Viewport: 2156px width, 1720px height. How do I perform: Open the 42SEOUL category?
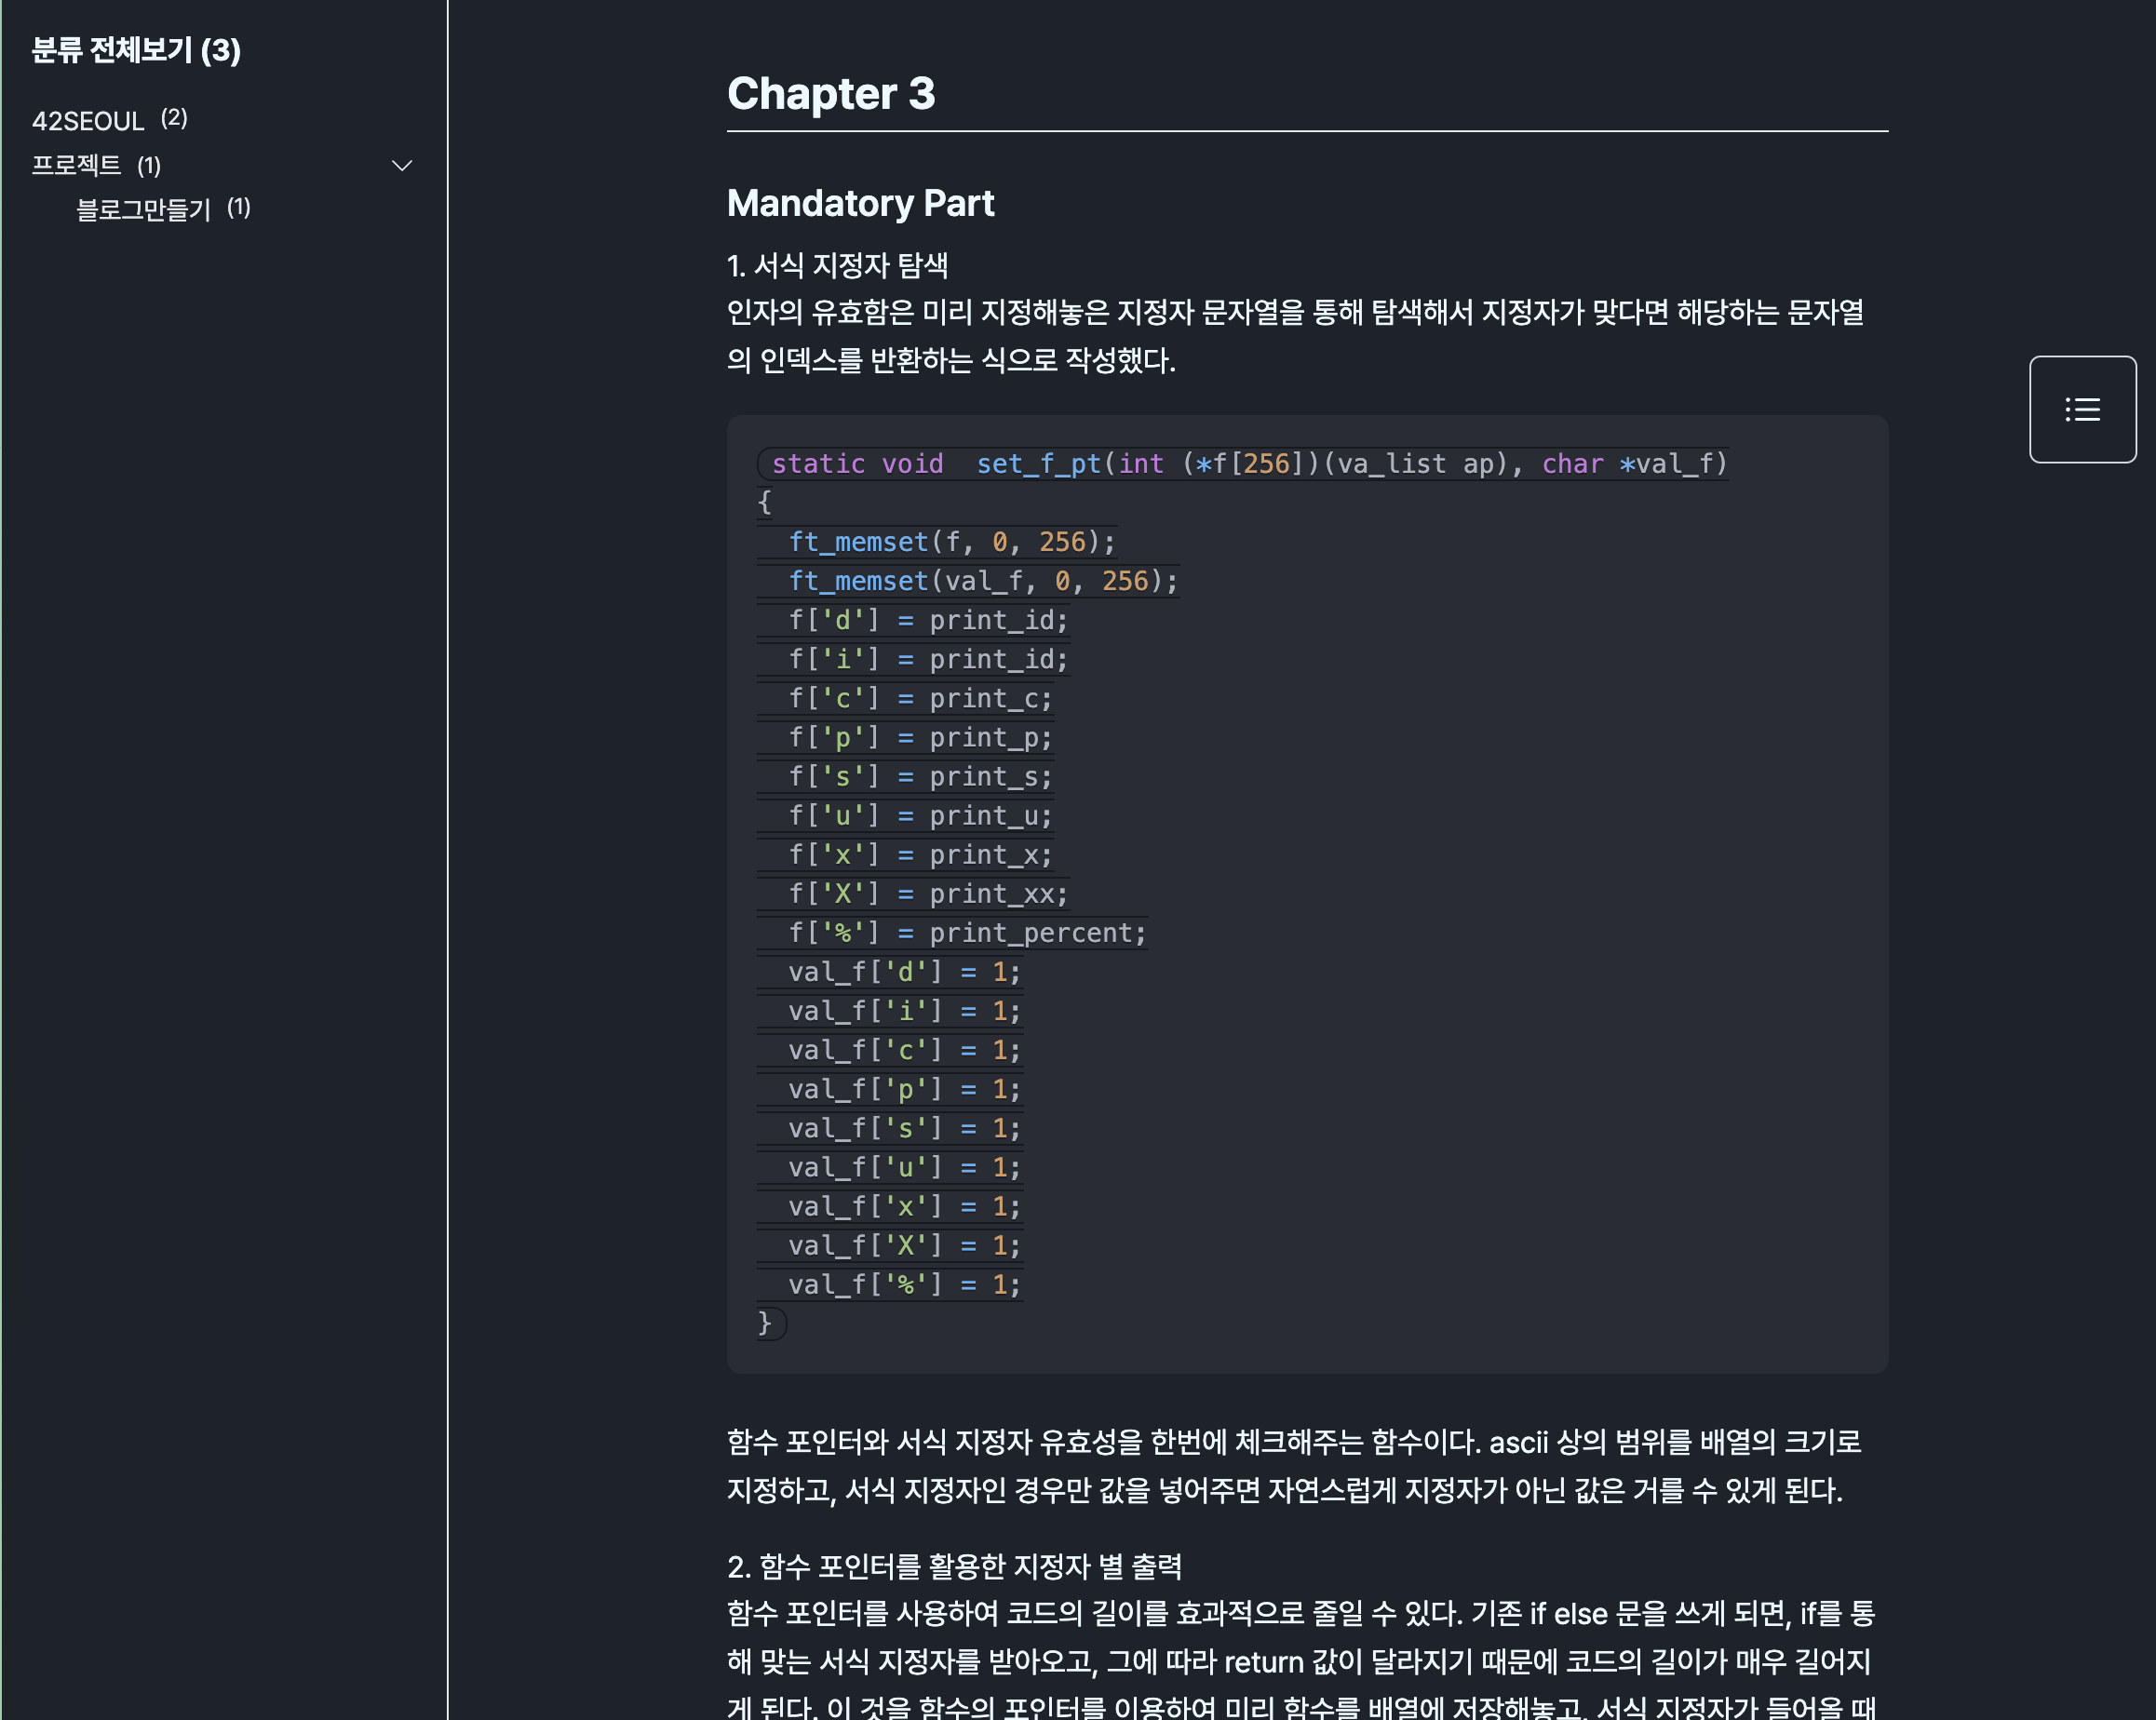(88, 121)
